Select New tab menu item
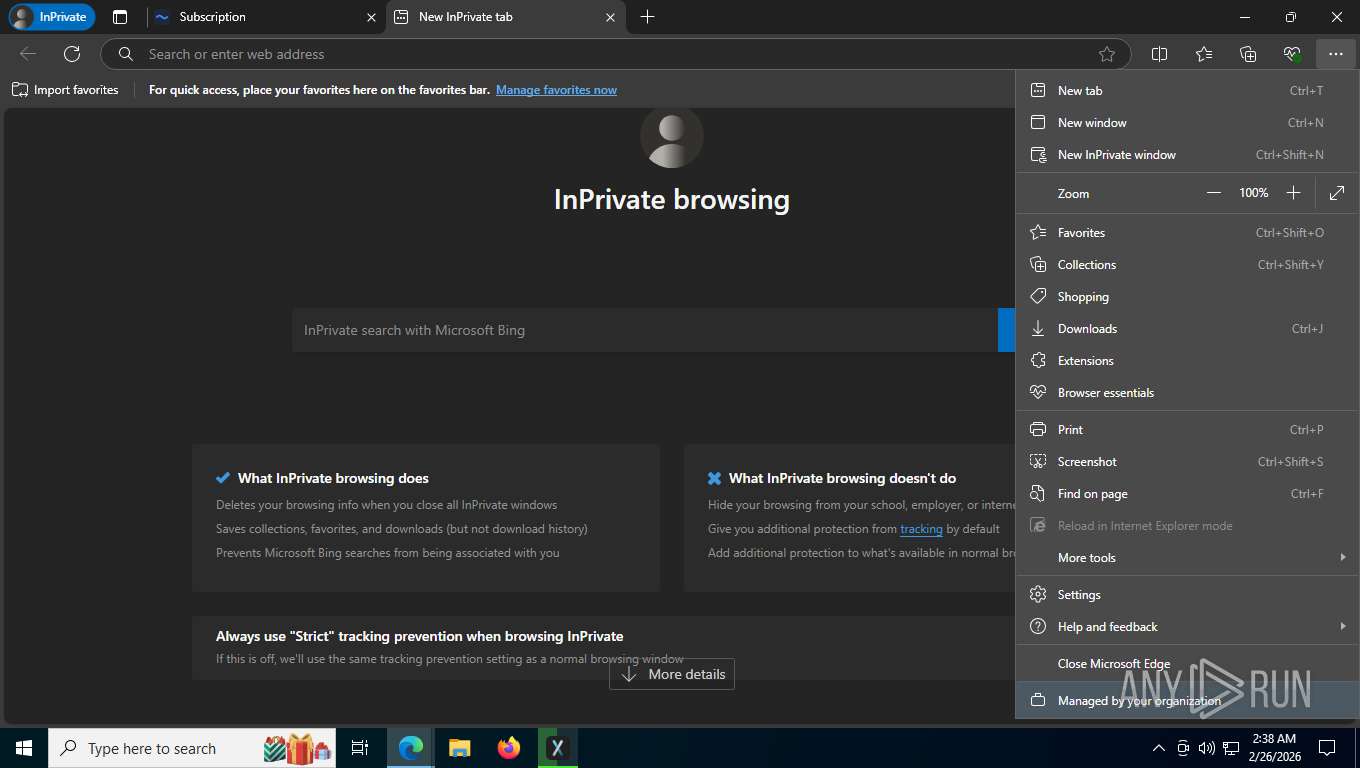 click(1187, 91)
